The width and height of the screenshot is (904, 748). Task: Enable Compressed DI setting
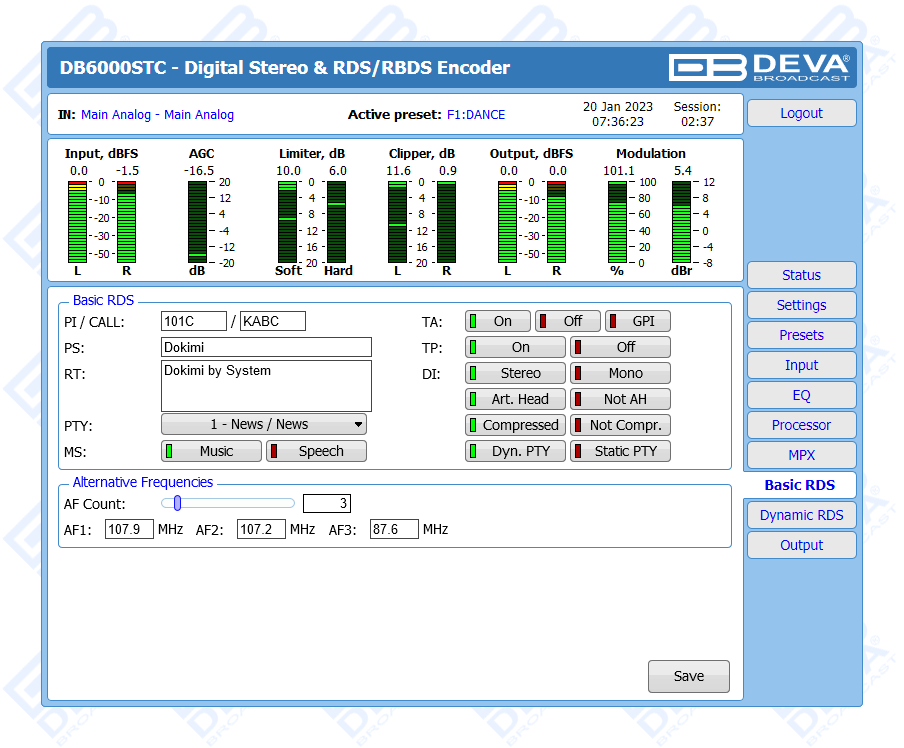click(515, 425)
